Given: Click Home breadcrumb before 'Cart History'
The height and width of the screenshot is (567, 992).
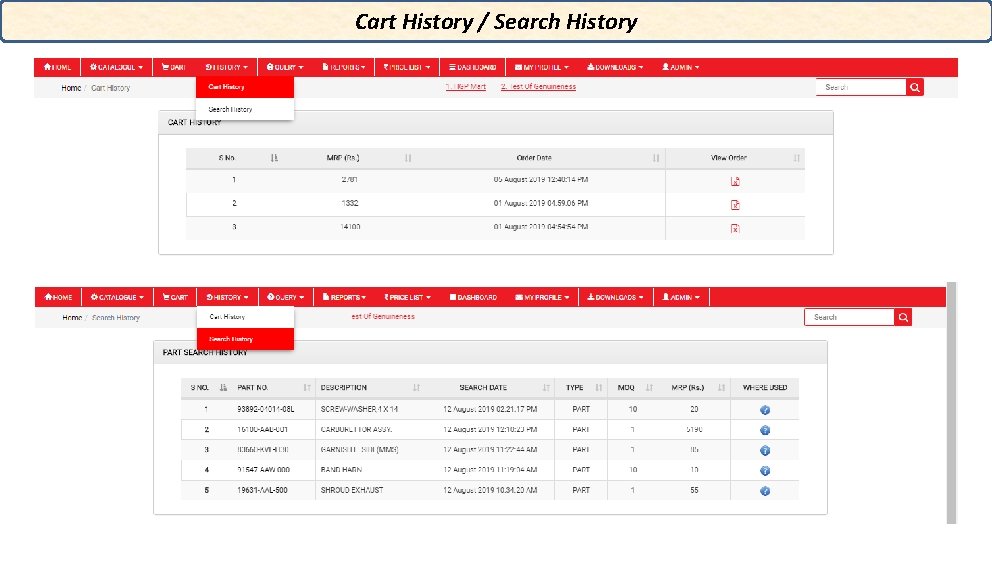Looking at the screenshot, I should tap(71, 88).
